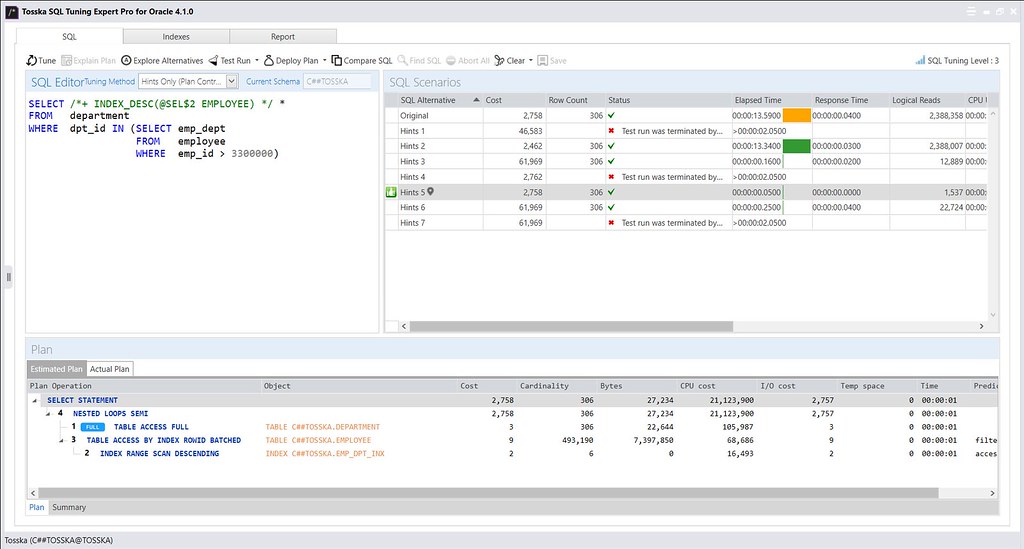Select the Hints 6 row

point(686,208)
